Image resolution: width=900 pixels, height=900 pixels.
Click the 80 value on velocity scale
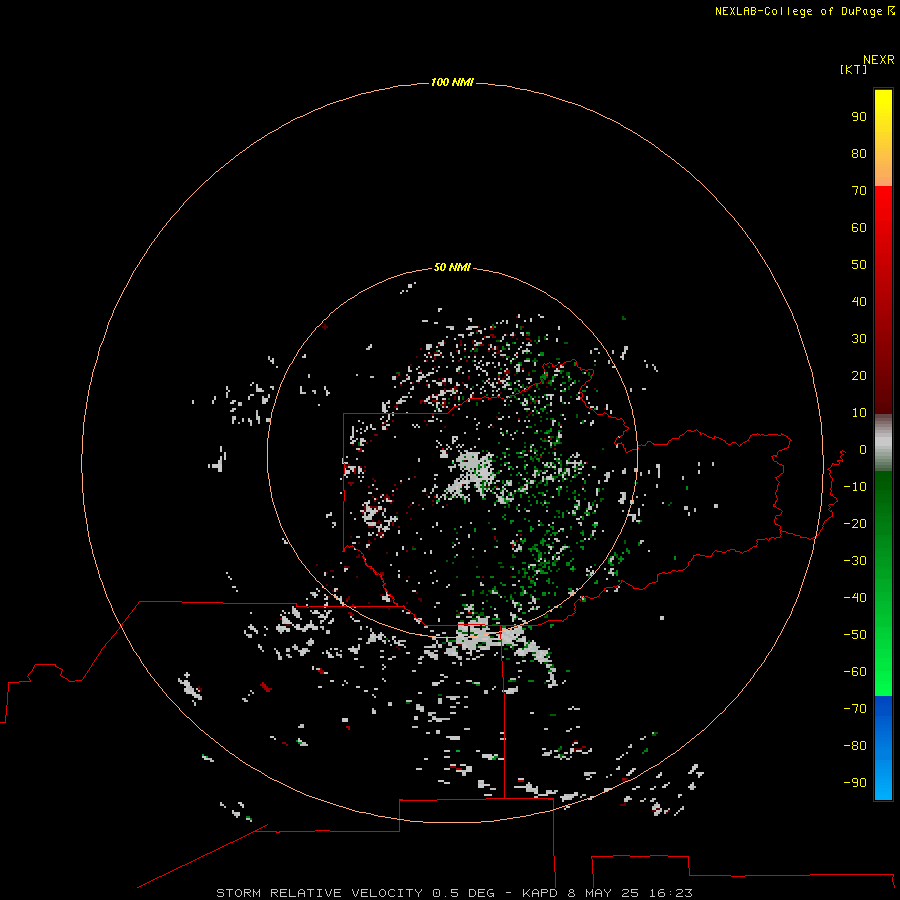click(859, 153)
